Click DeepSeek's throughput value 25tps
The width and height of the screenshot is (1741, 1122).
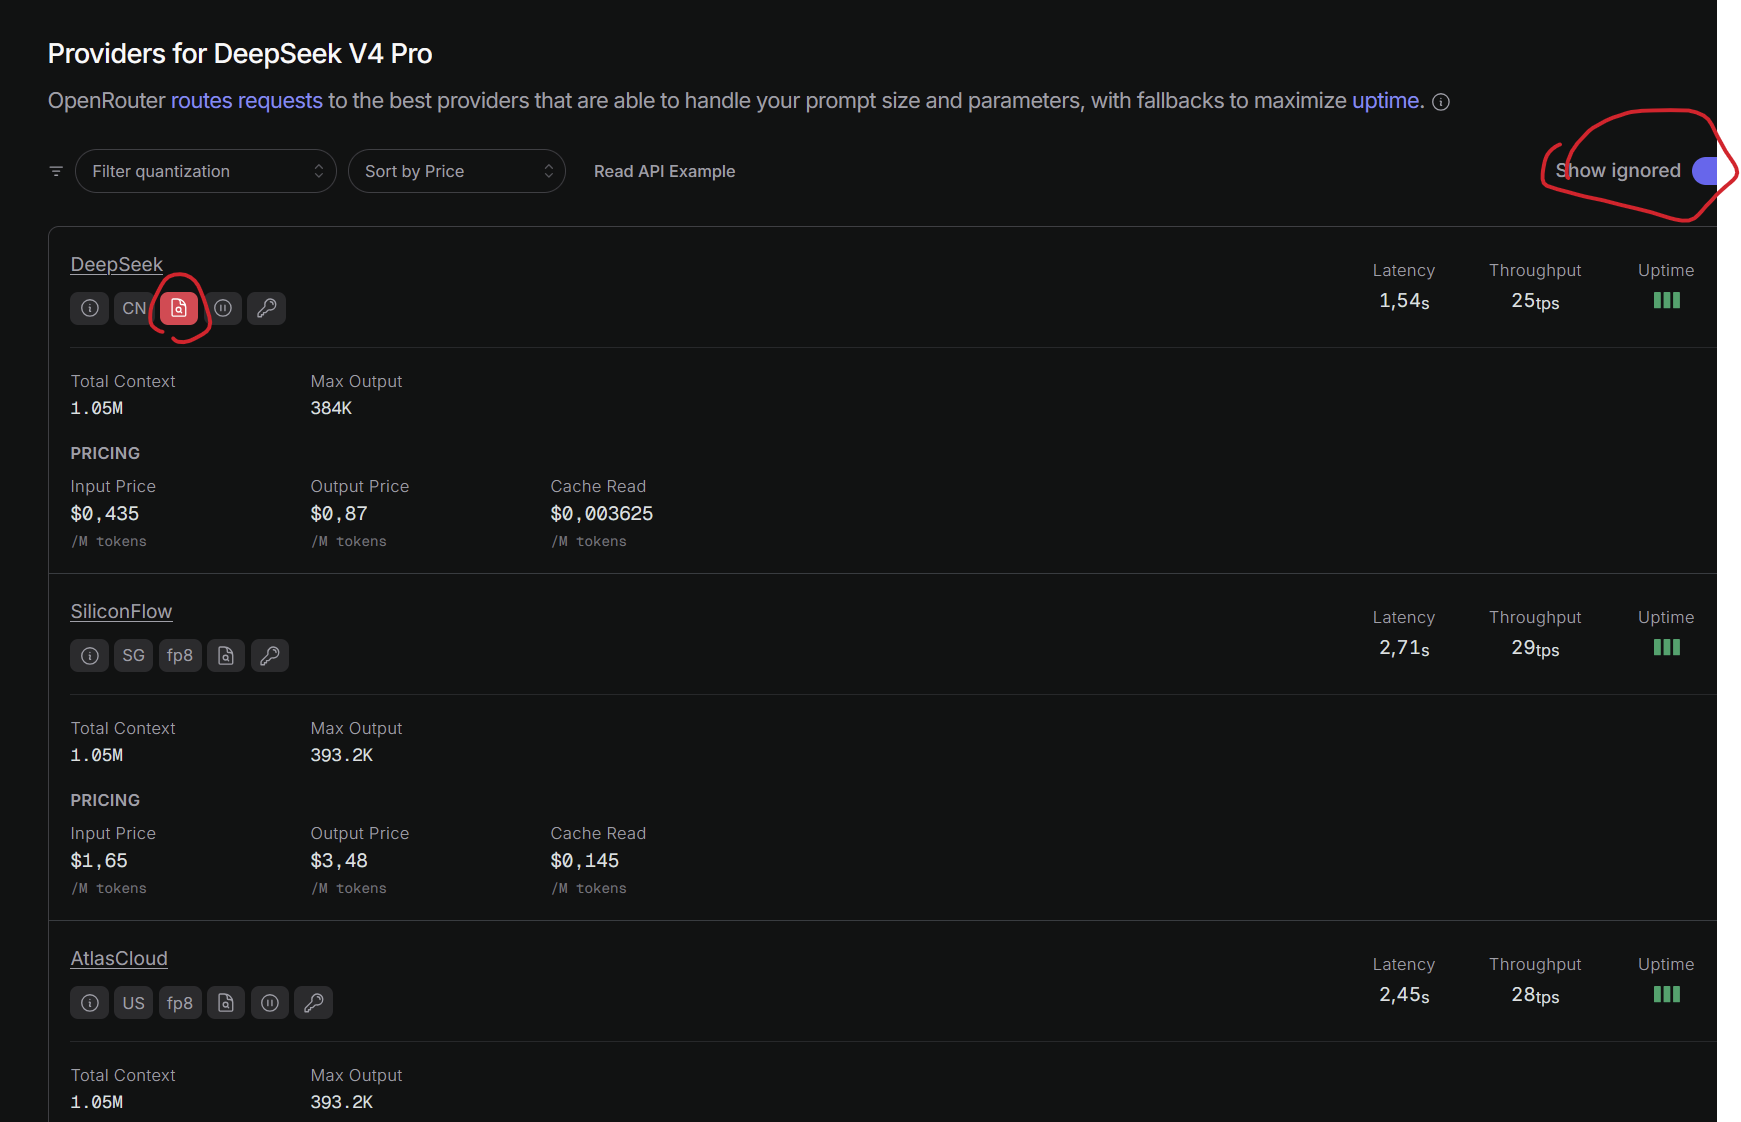(1535, 301)
